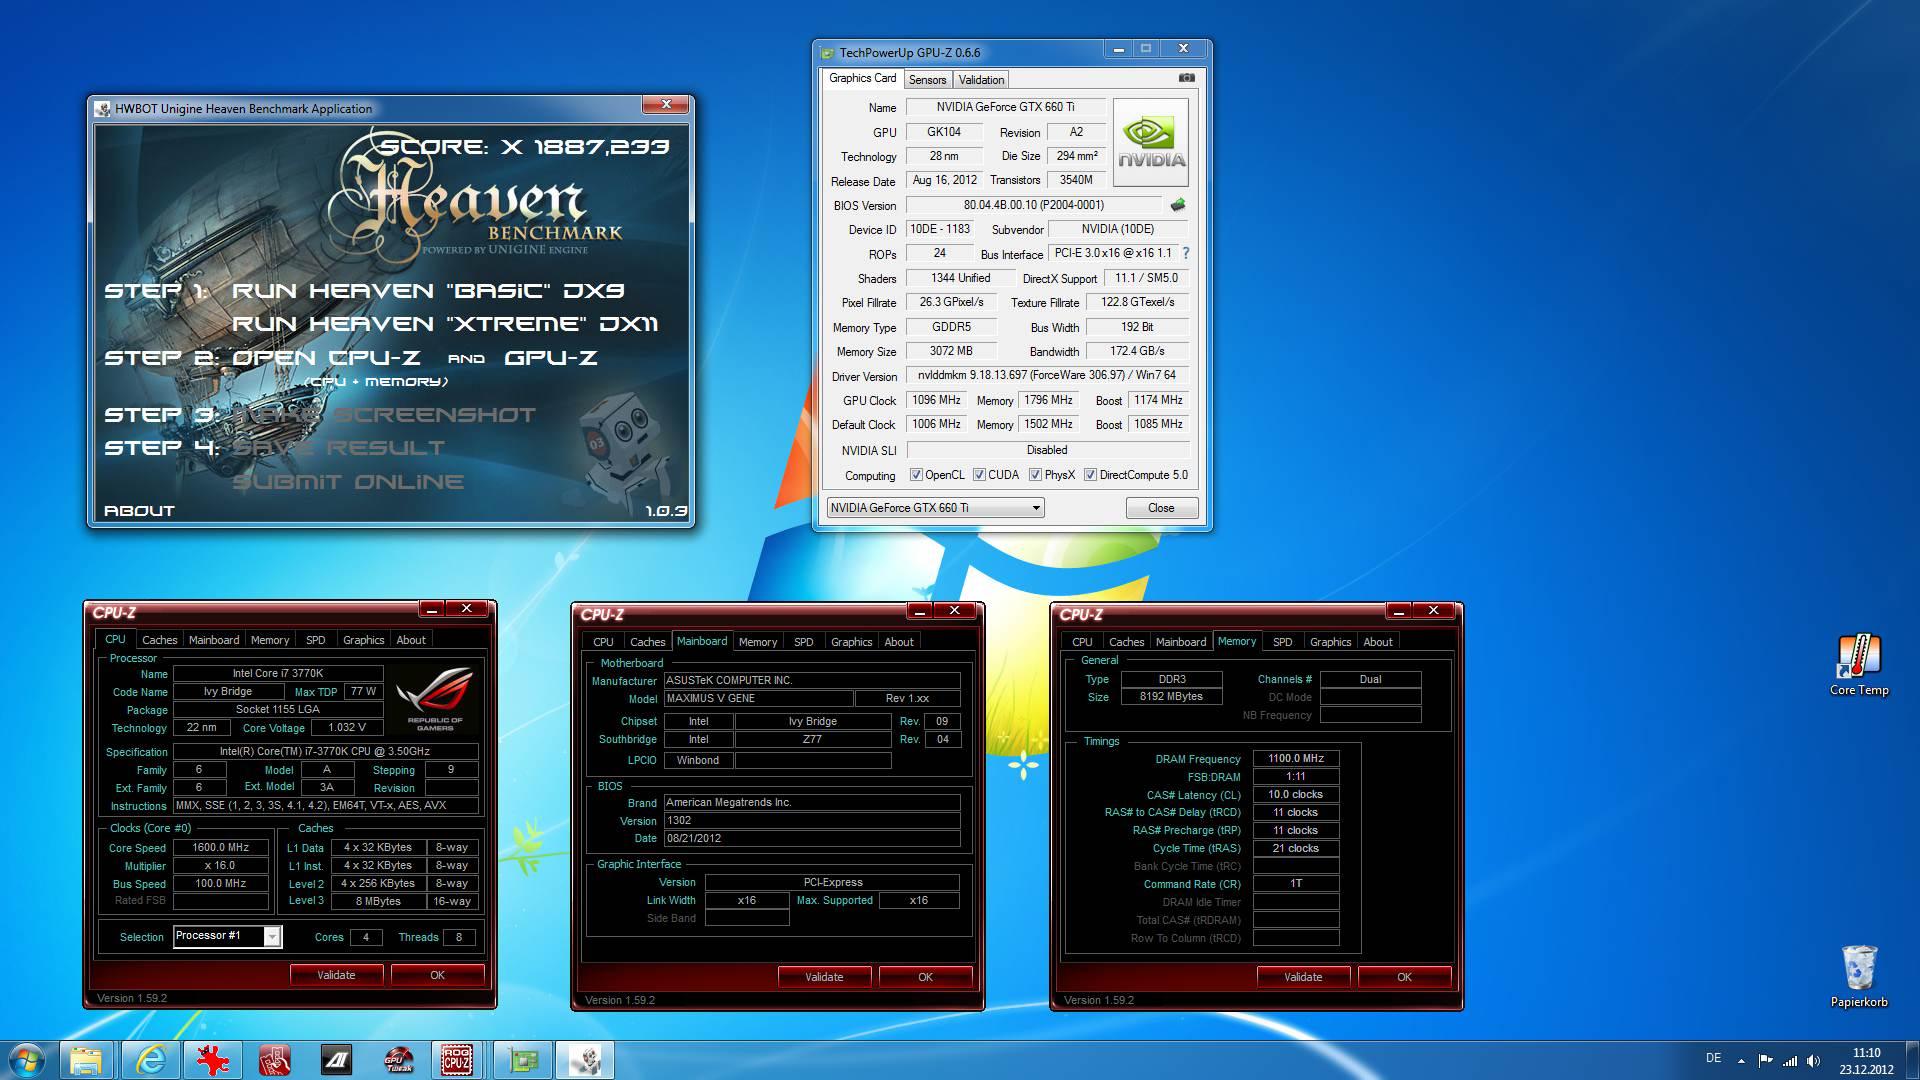Open Action Center flag tray icon

click(1765, 1060)
